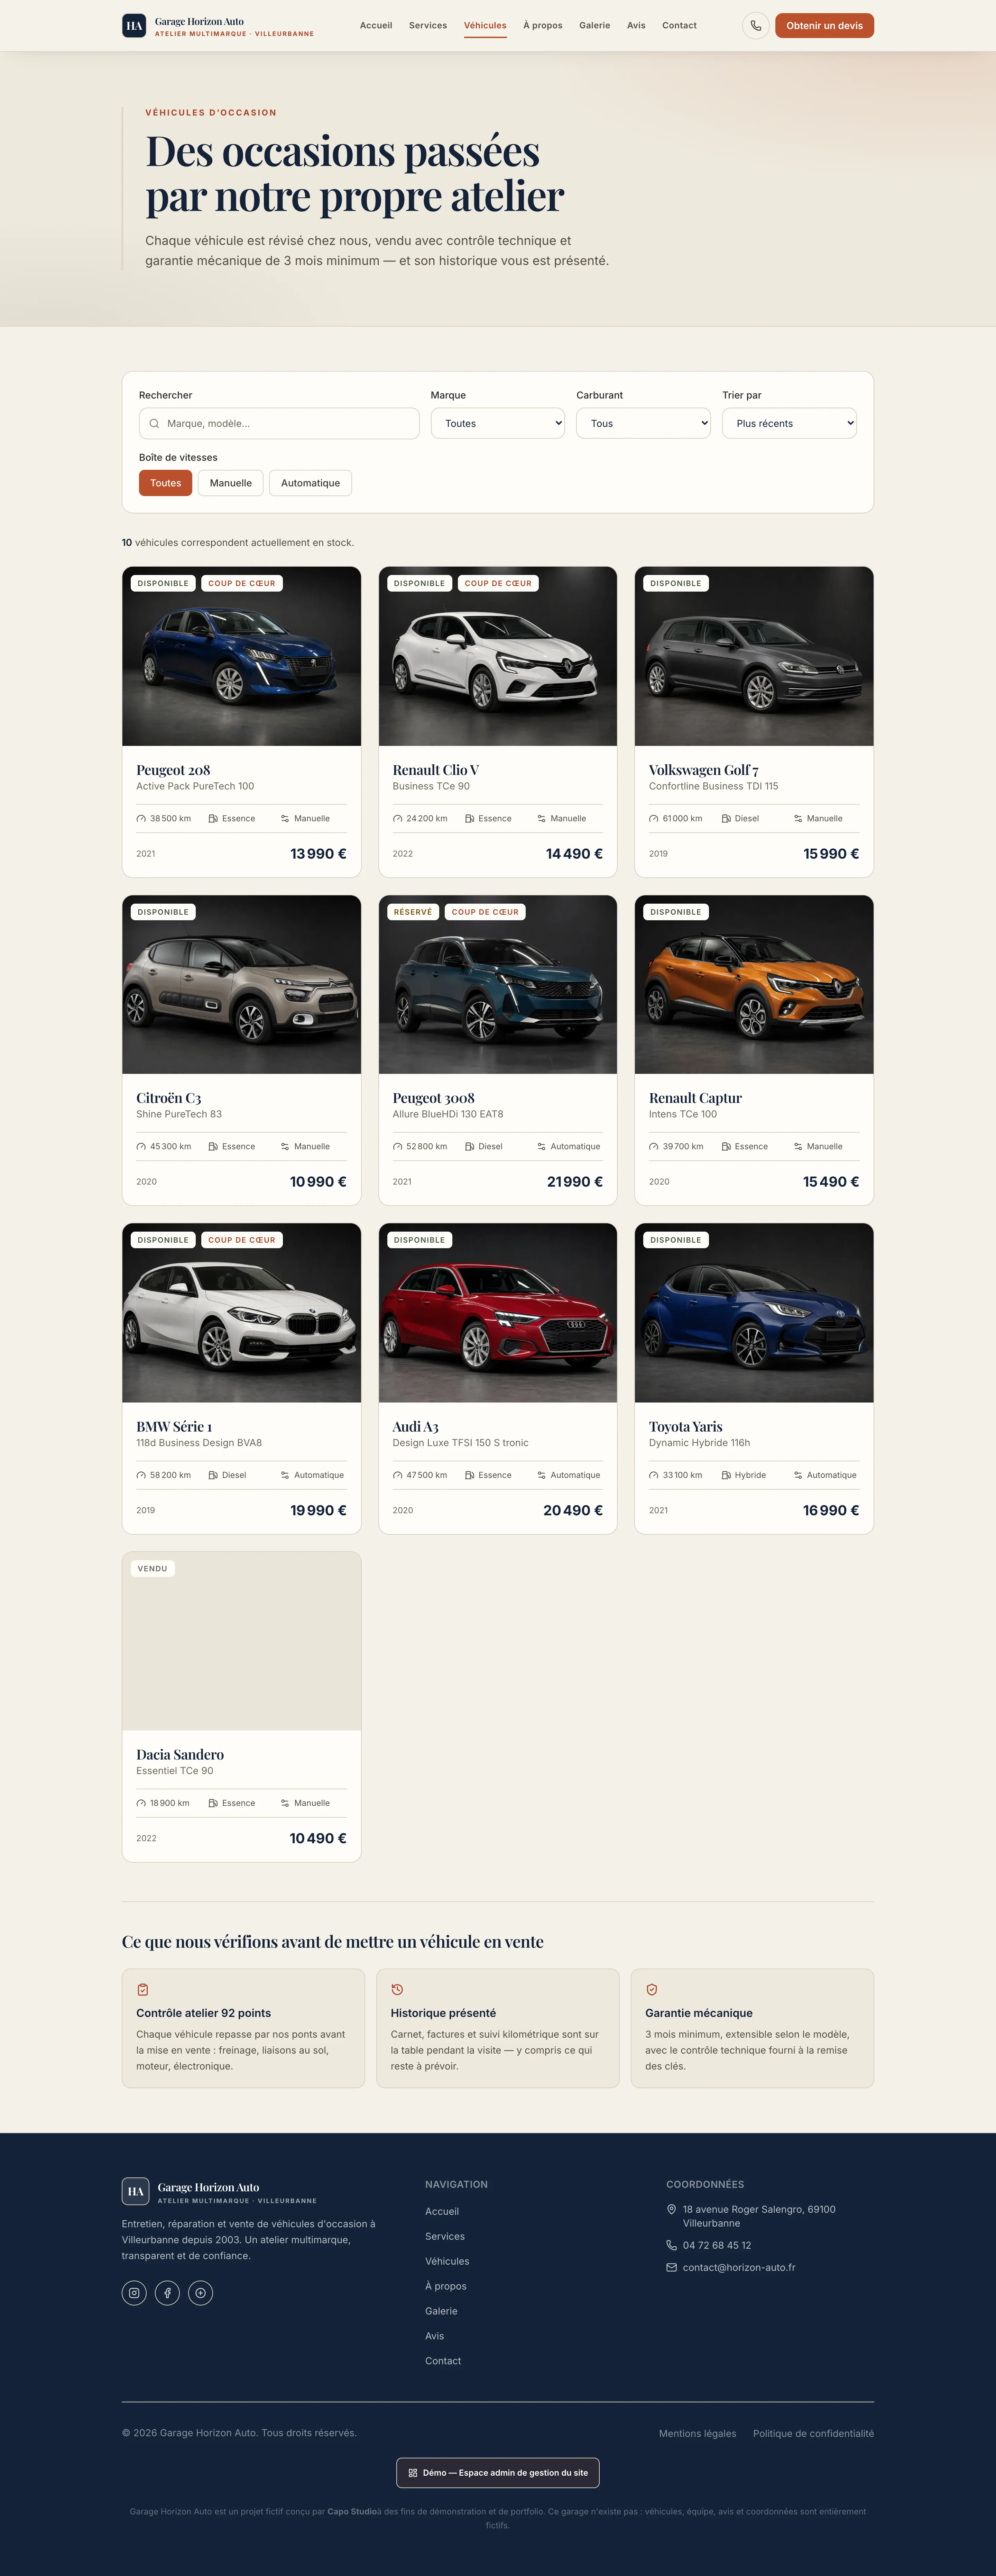Click the contact@horizon-auto.fr email link
Image resolution: width=996 pixels, height=2576 pixels.
tap(739, 2268)
